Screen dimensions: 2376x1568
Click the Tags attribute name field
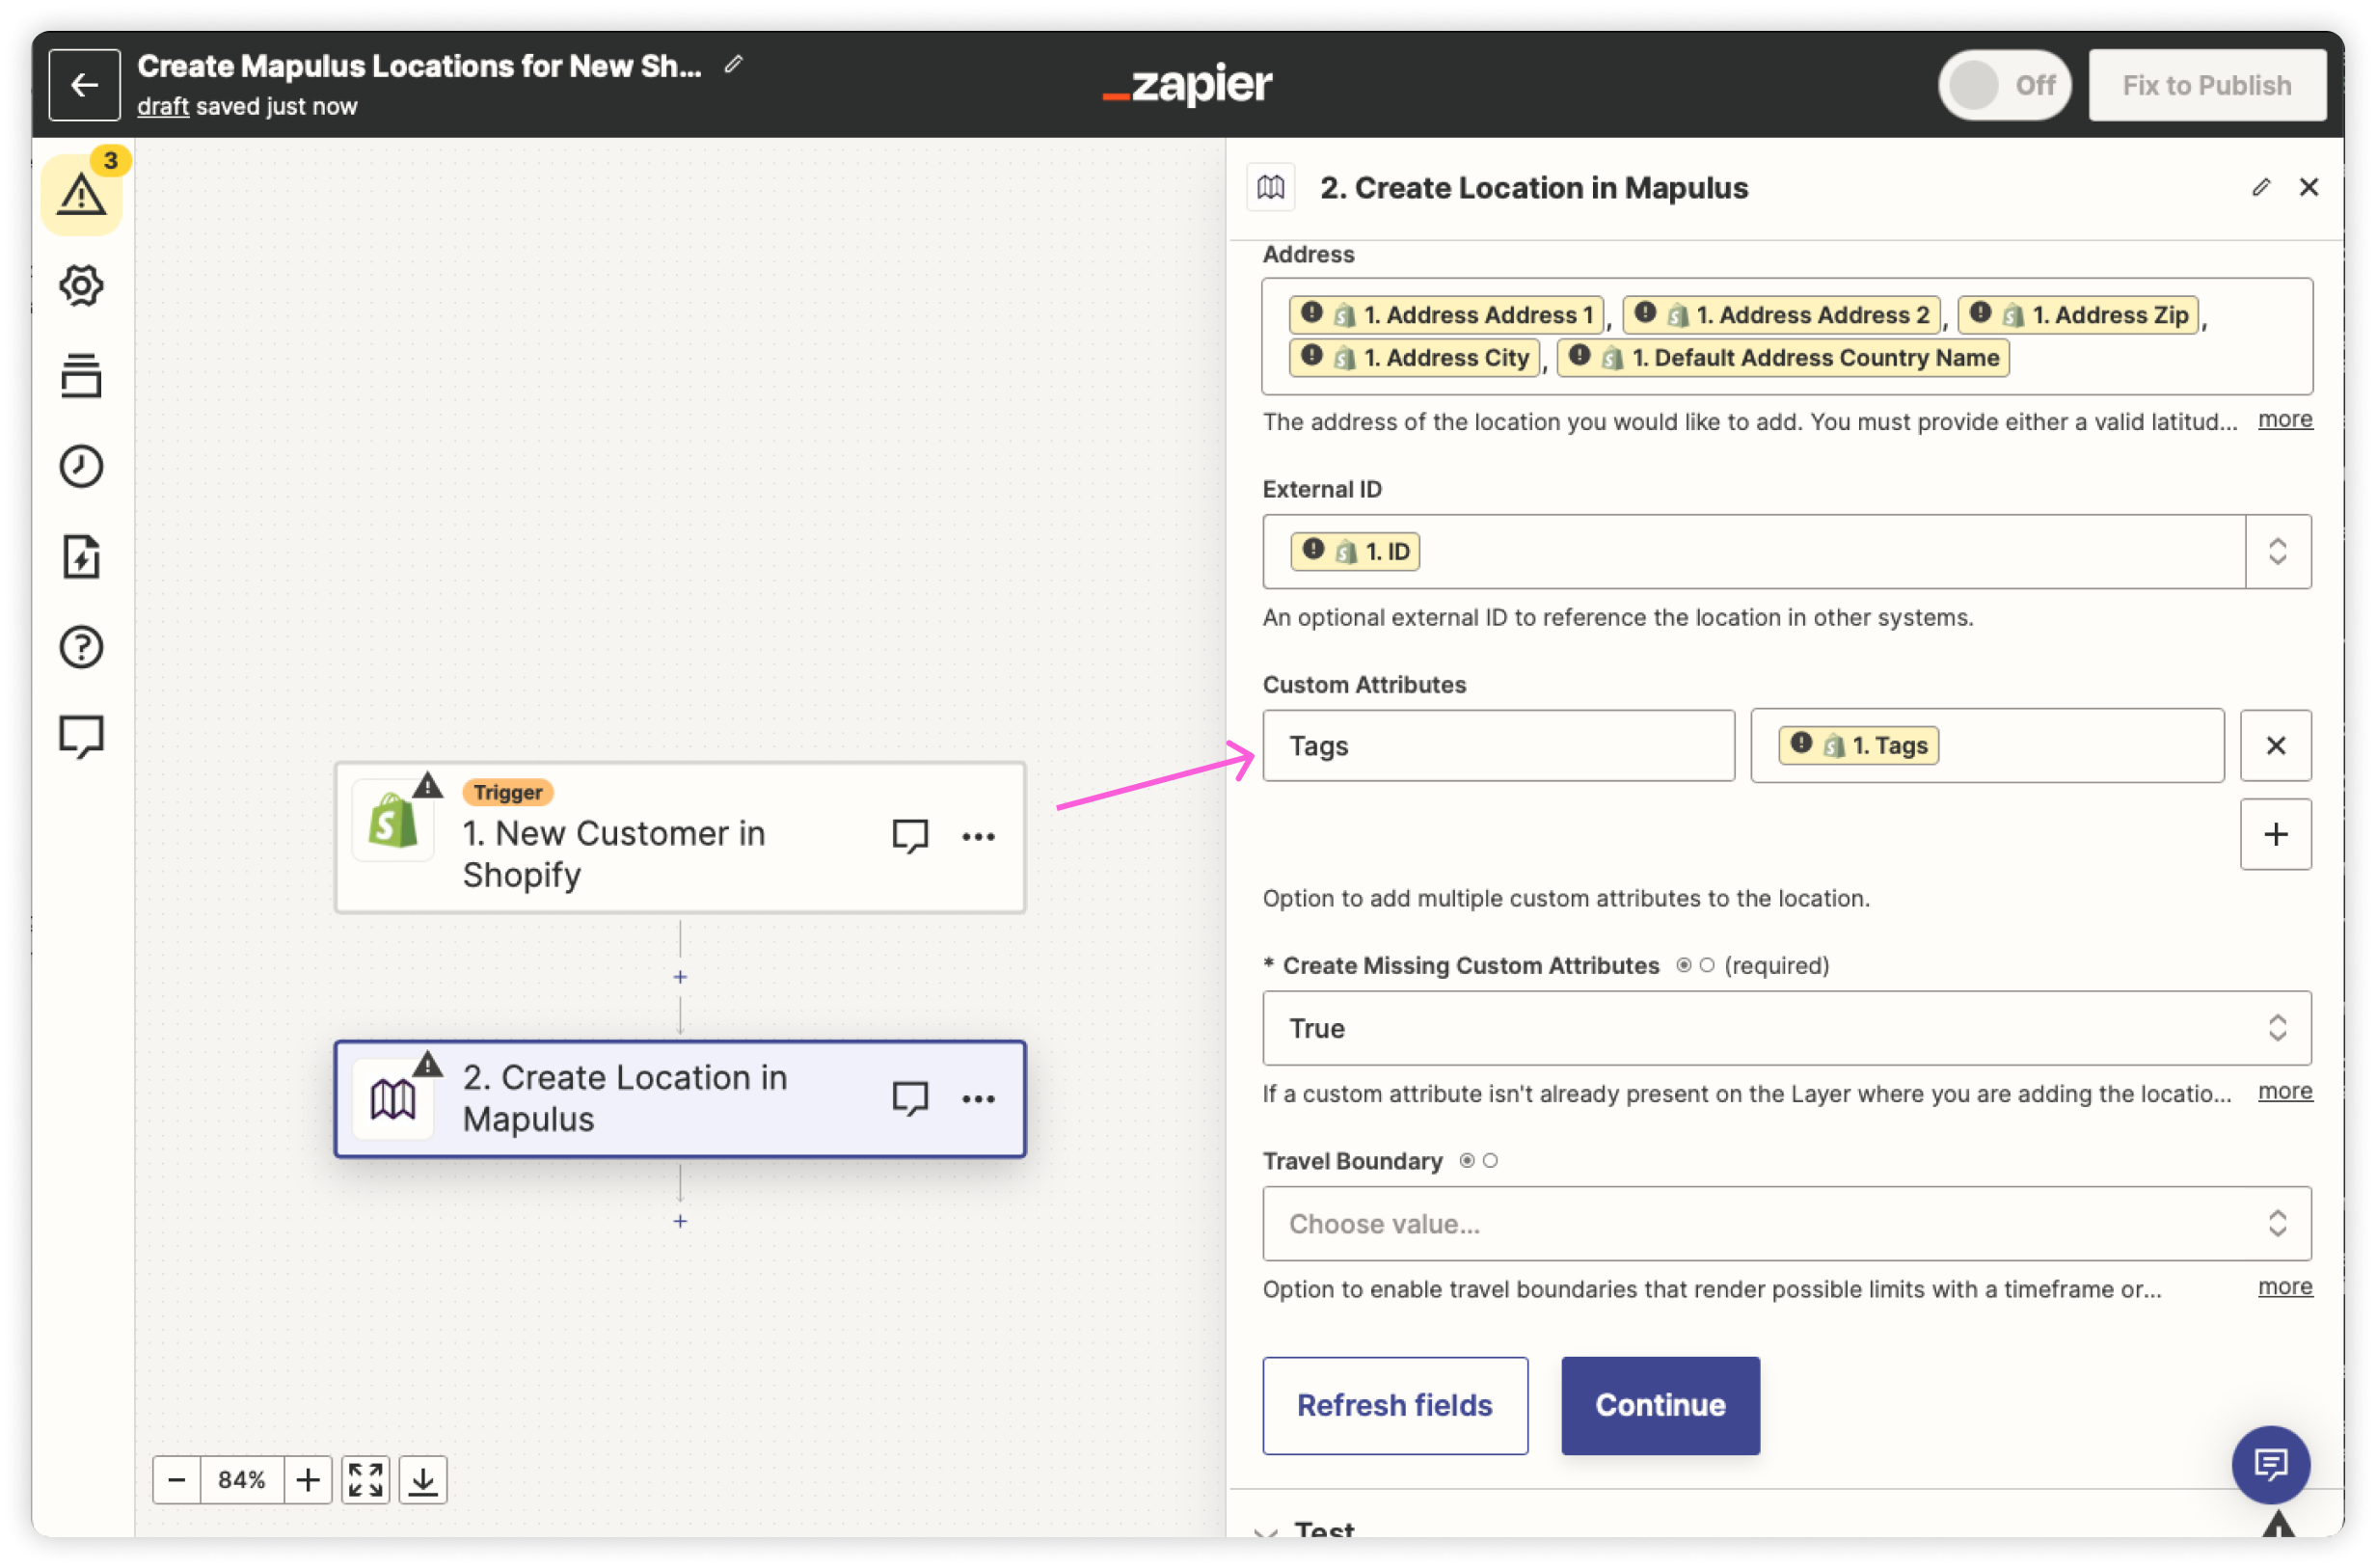click(x=1498, y=746)
